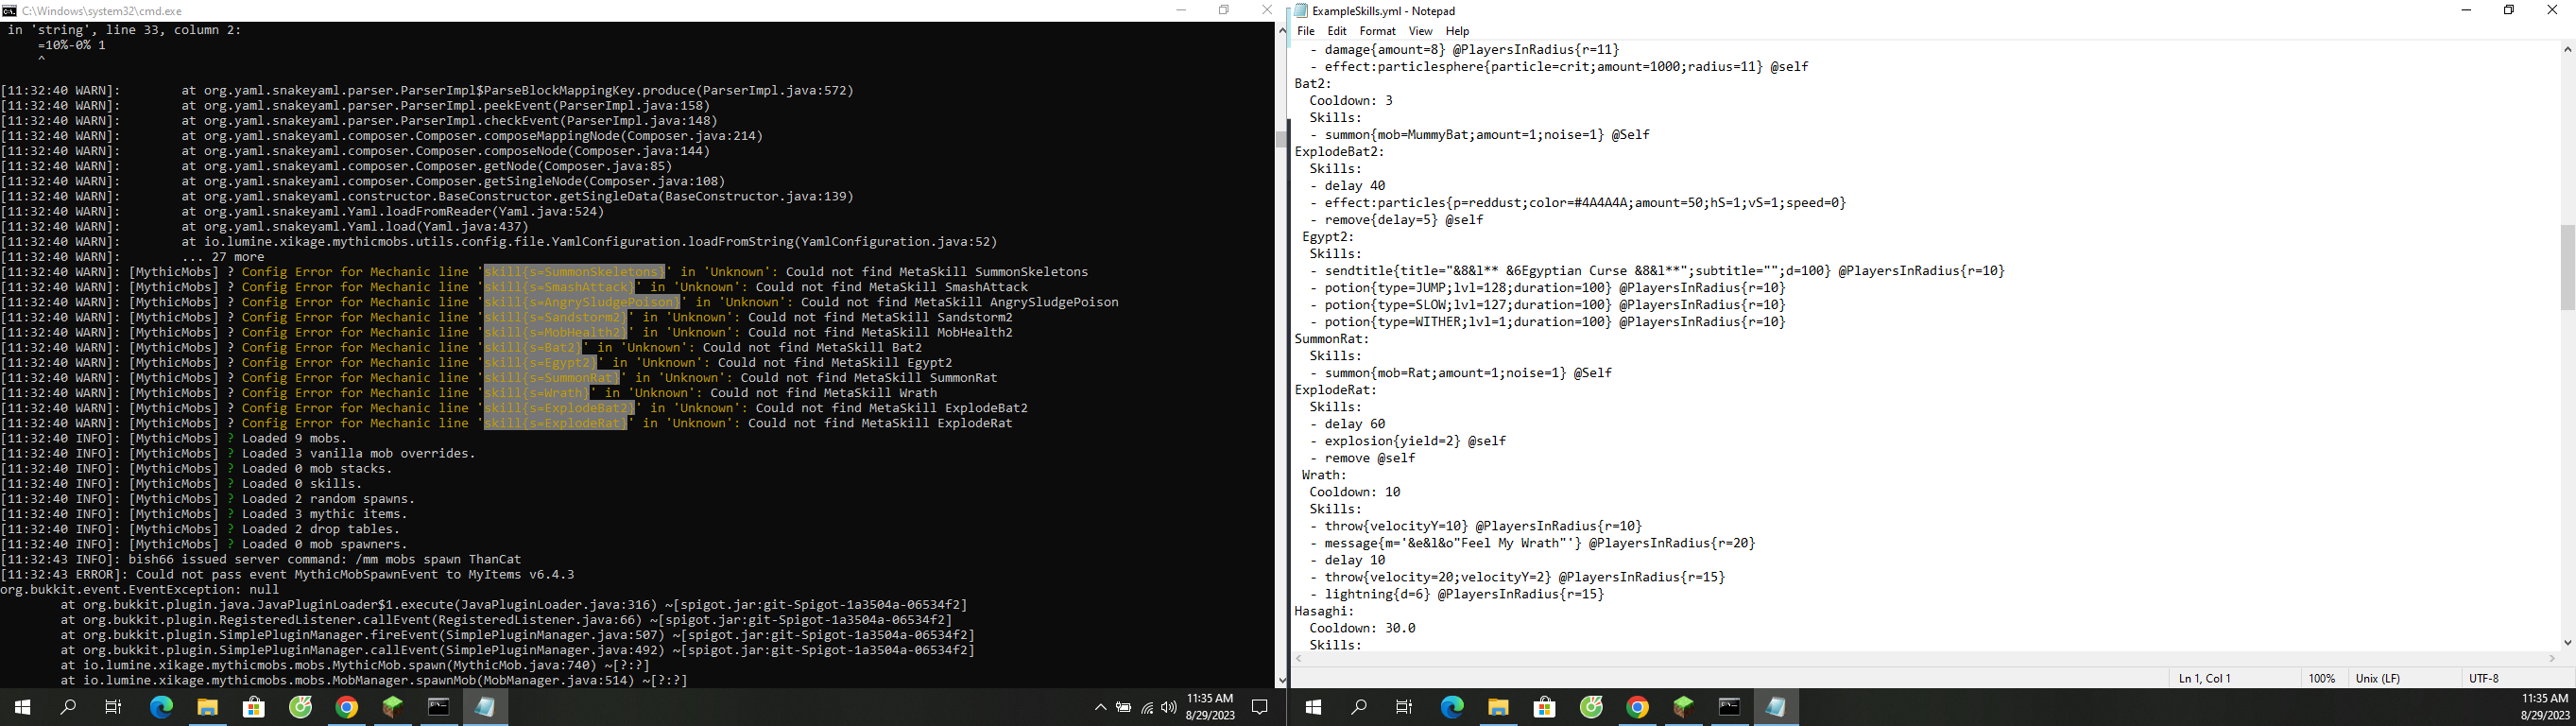Open Notepad Format menu

coord(1377,31)
